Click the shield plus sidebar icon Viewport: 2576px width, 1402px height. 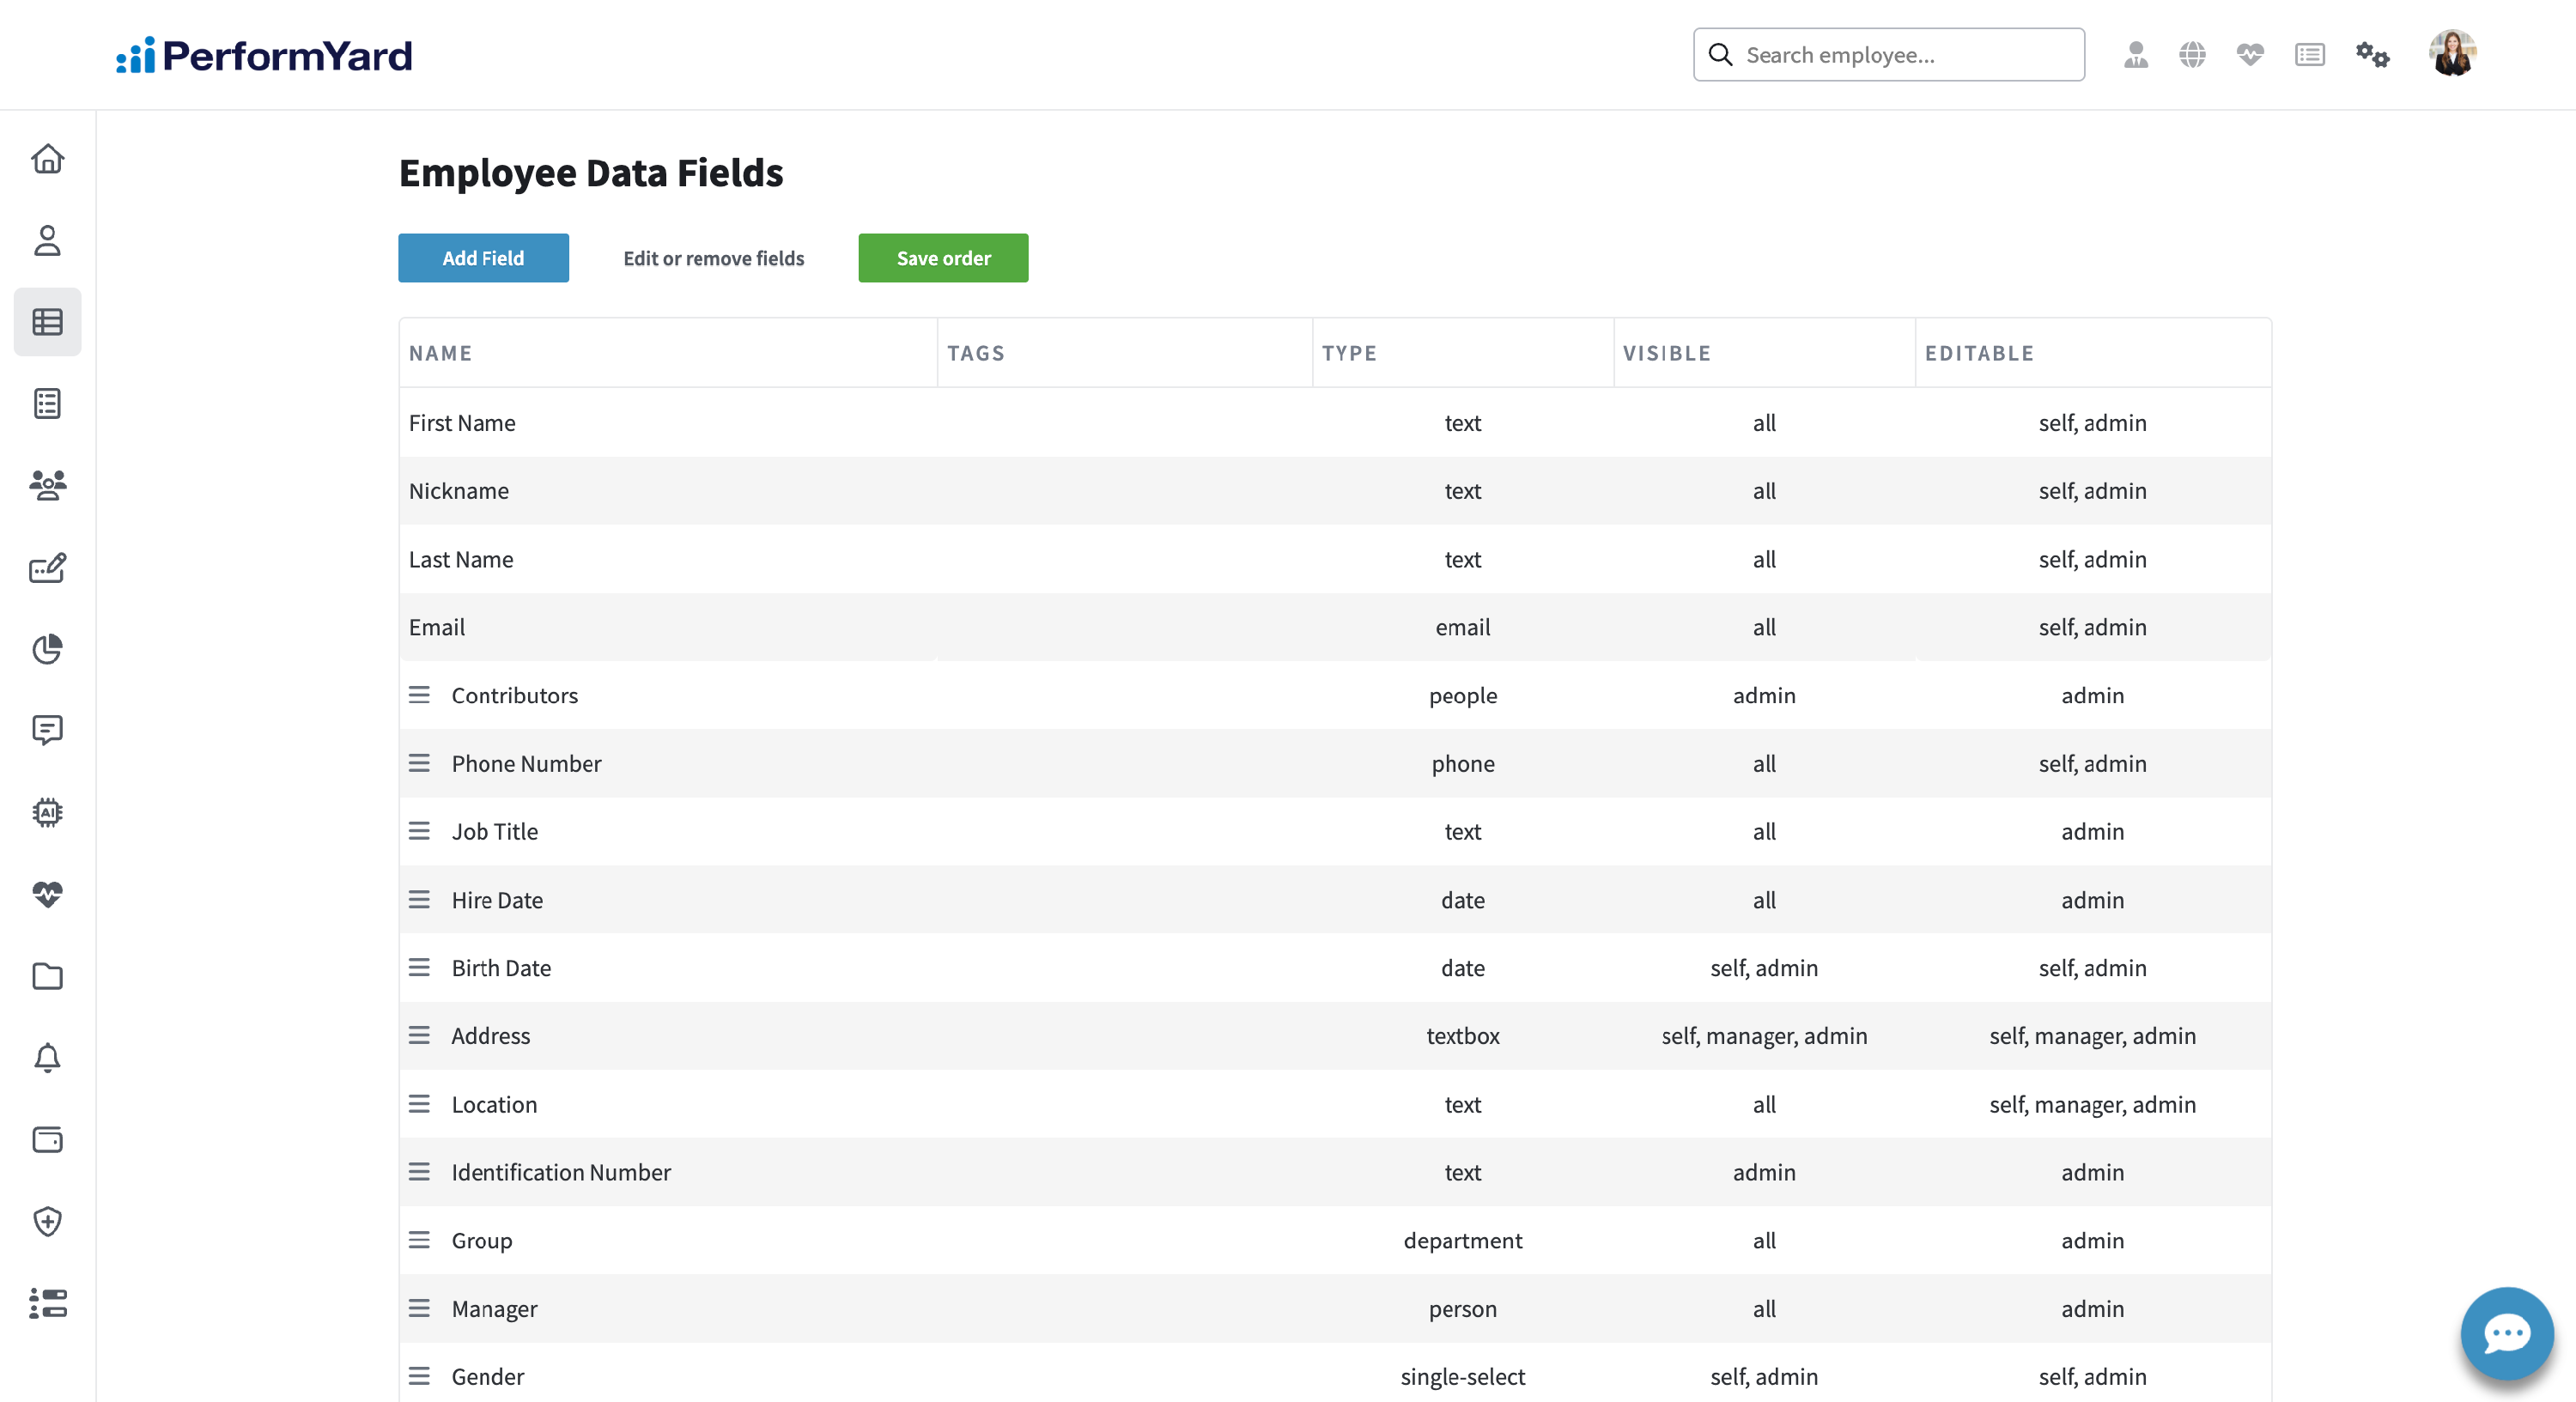pyautogui.click(x=47, y=1221)
